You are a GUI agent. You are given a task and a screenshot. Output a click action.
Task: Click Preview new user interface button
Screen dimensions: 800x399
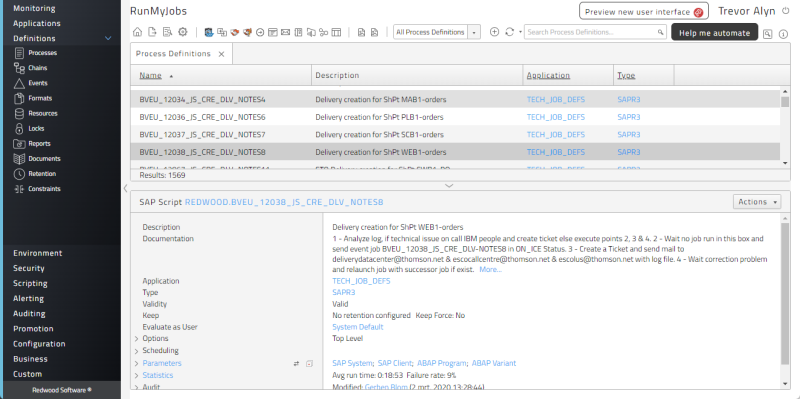click(x=644, y=12)
